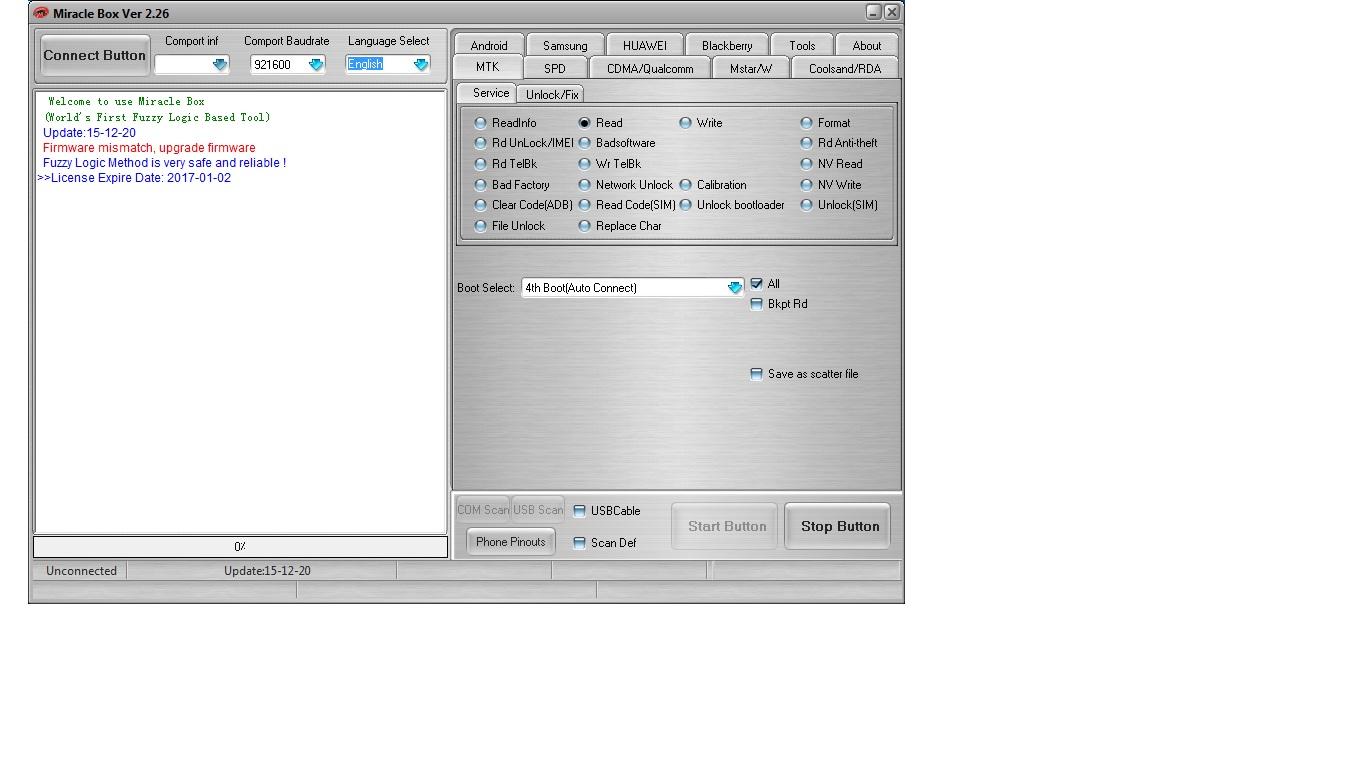Choose the Read Code(SIM) option
The height and width of the screenshot is (768, 1366).
click(x=627, y=205)
